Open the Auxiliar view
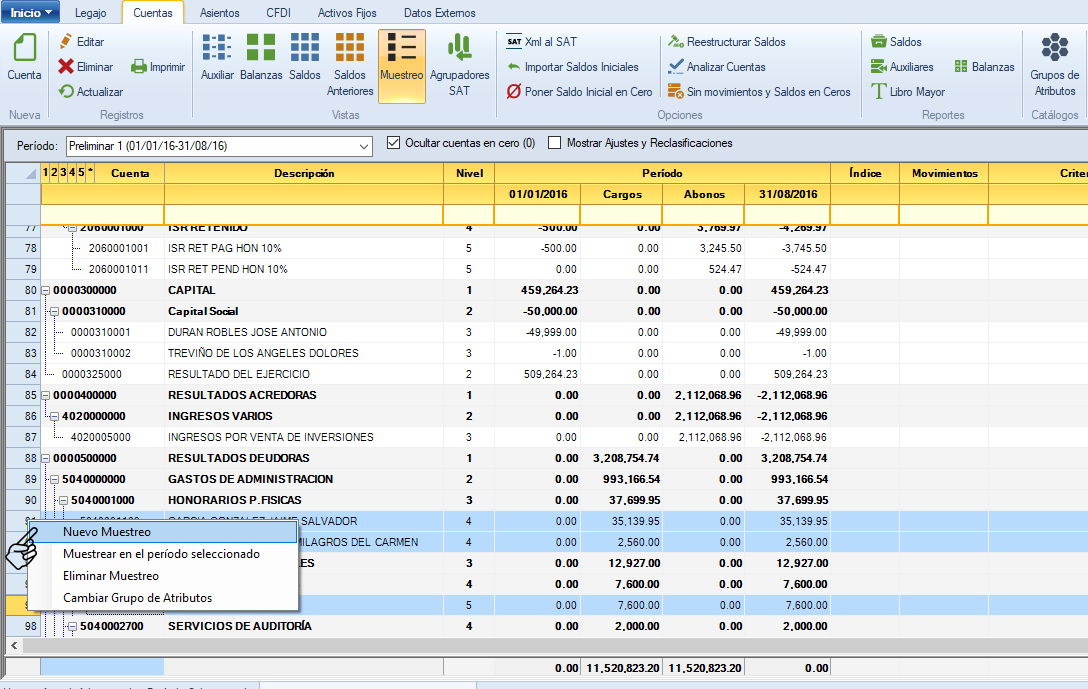Screen dimensions: 1088x689 217,48
